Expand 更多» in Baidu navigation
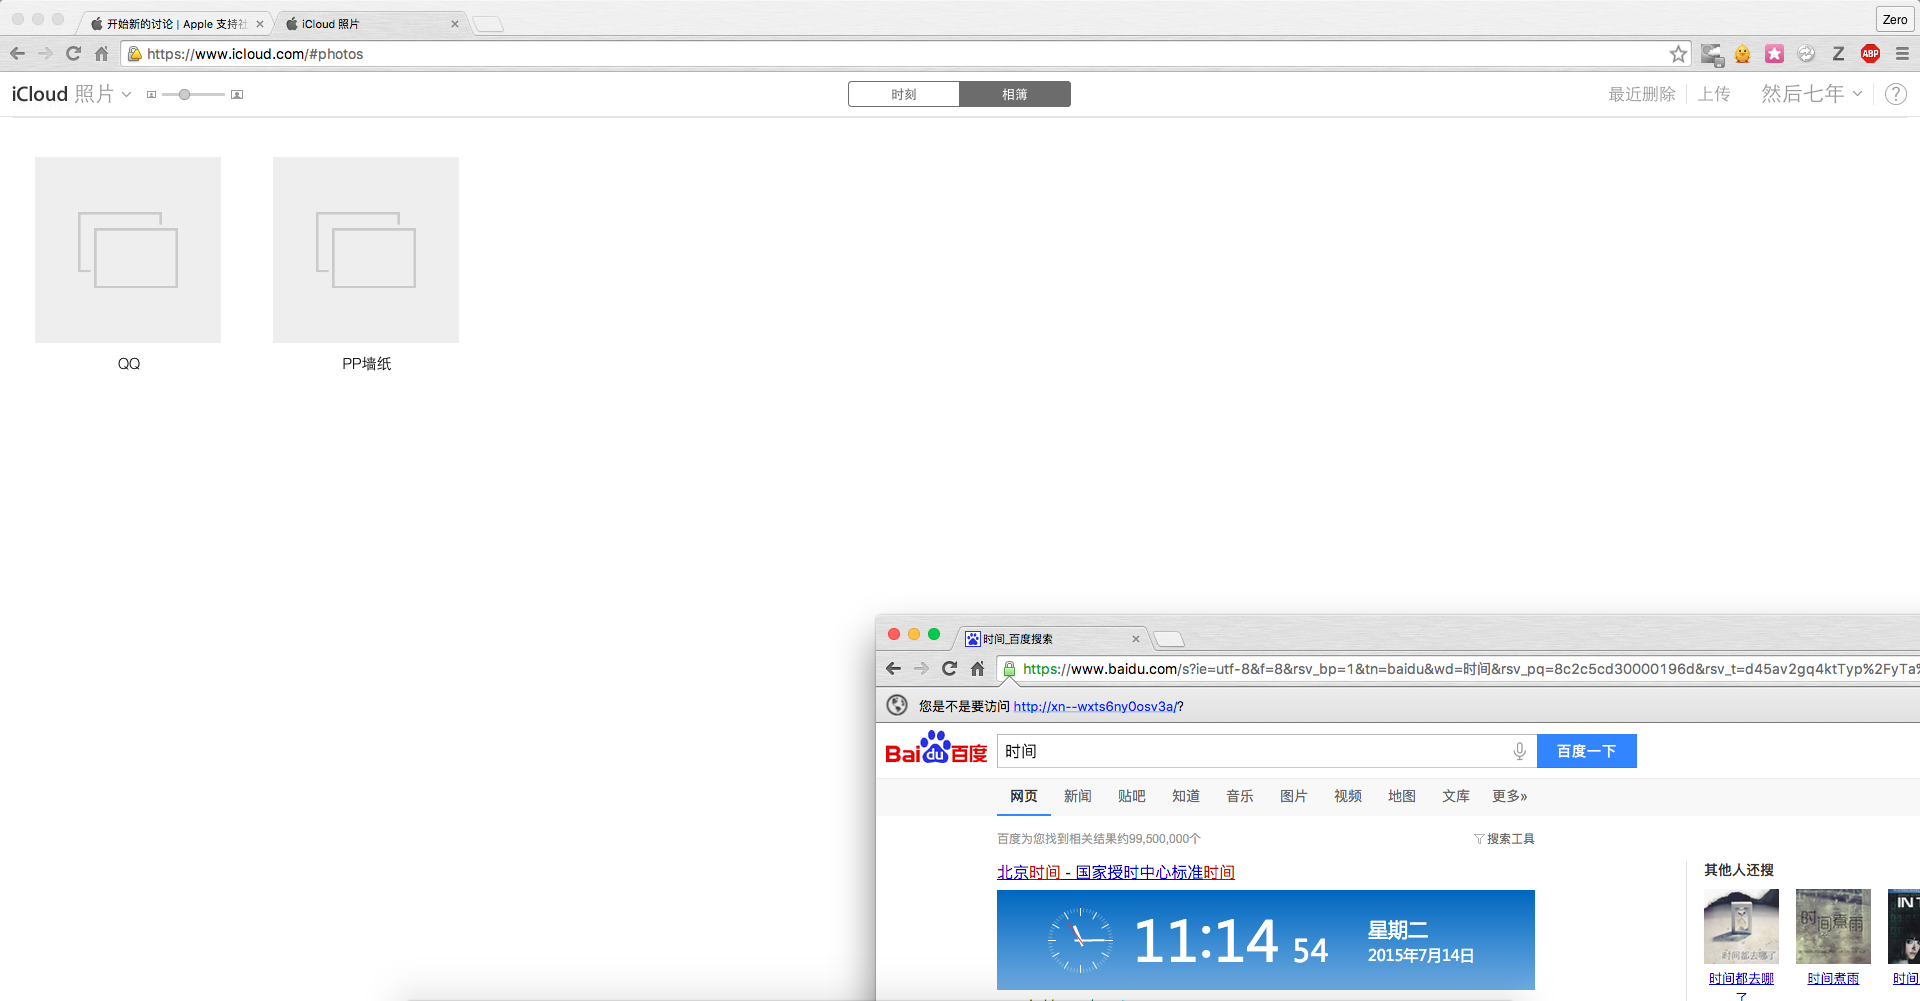 coord(1509,796)
